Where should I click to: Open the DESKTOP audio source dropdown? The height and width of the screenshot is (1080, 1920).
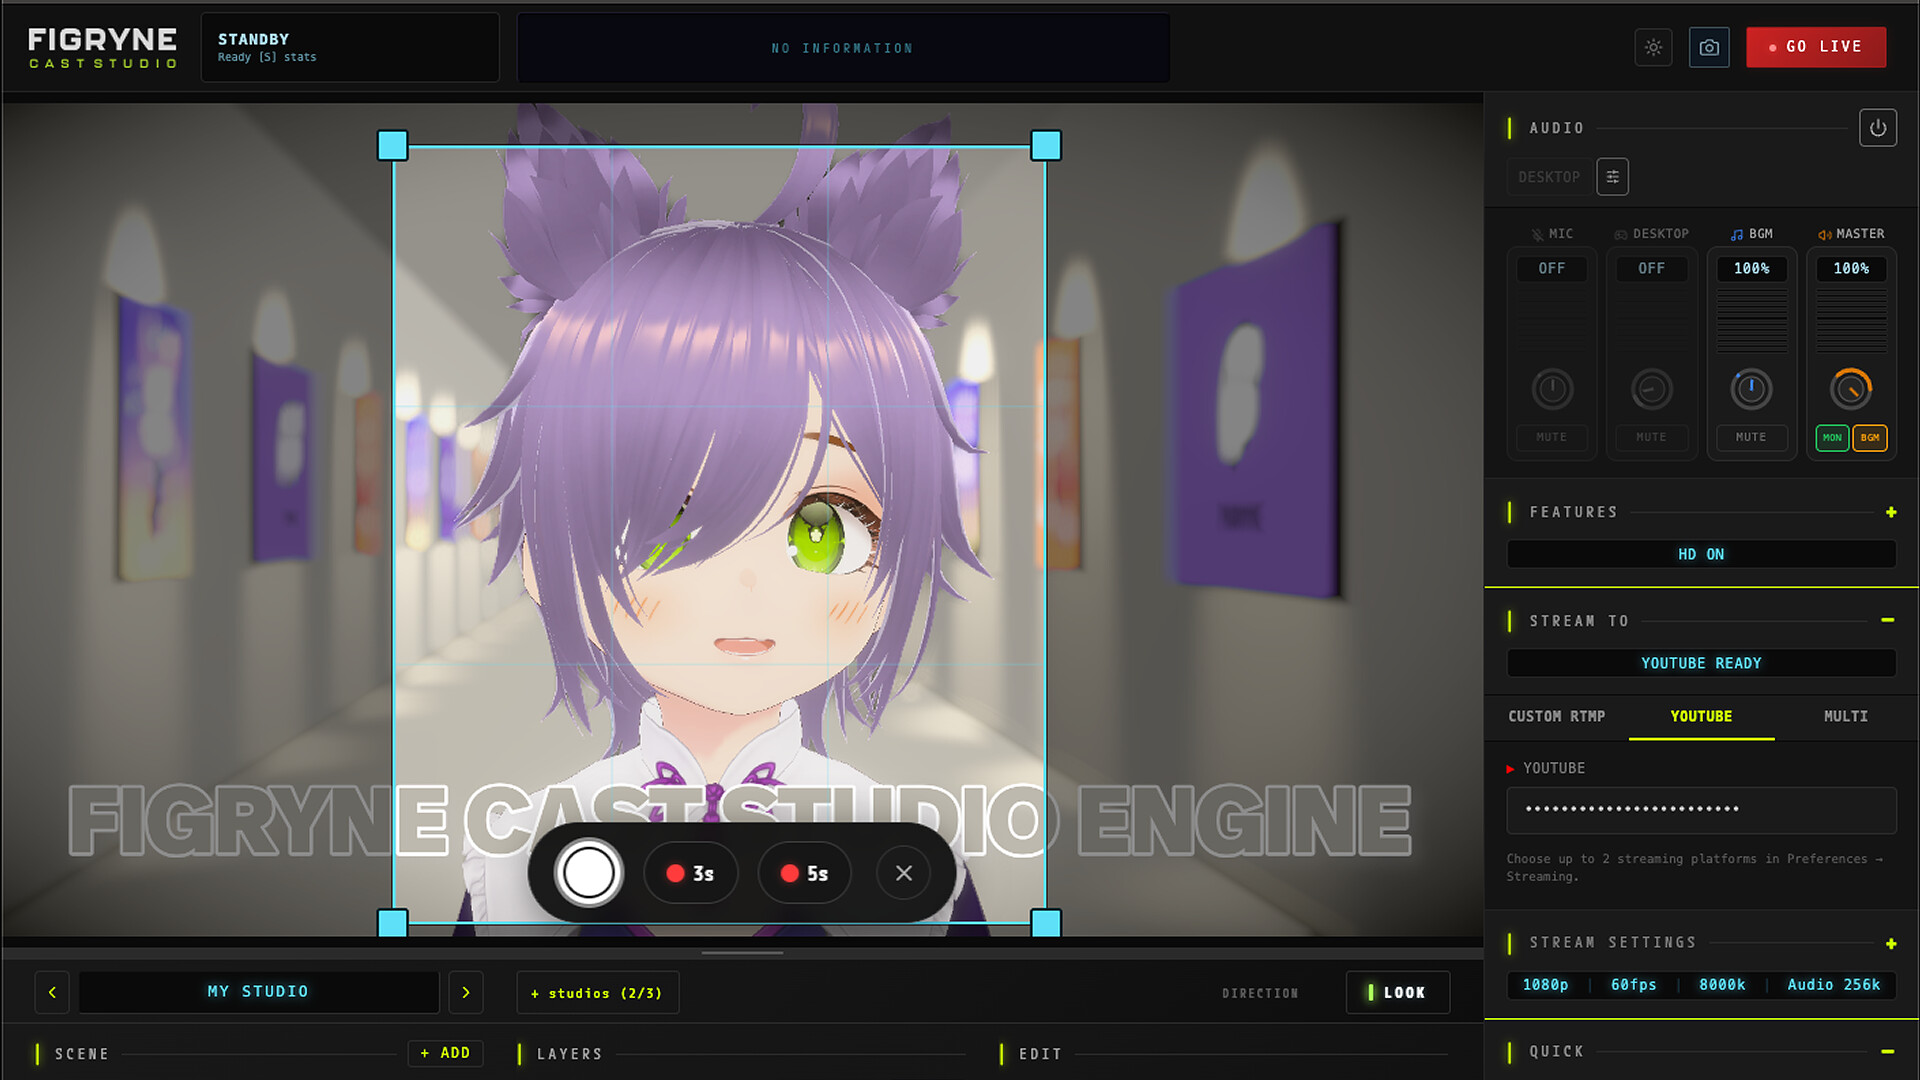coord(1549,177)
